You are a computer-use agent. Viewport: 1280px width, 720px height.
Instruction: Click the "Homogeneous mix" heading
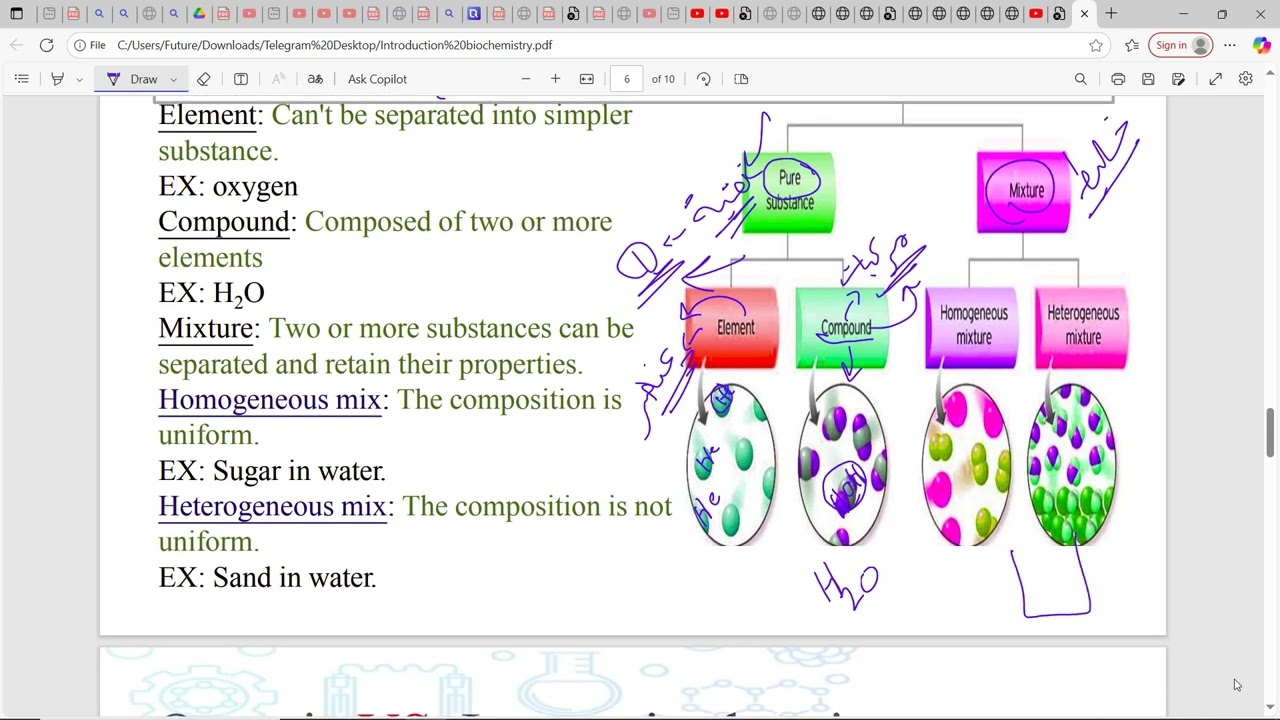click(269, 400)
